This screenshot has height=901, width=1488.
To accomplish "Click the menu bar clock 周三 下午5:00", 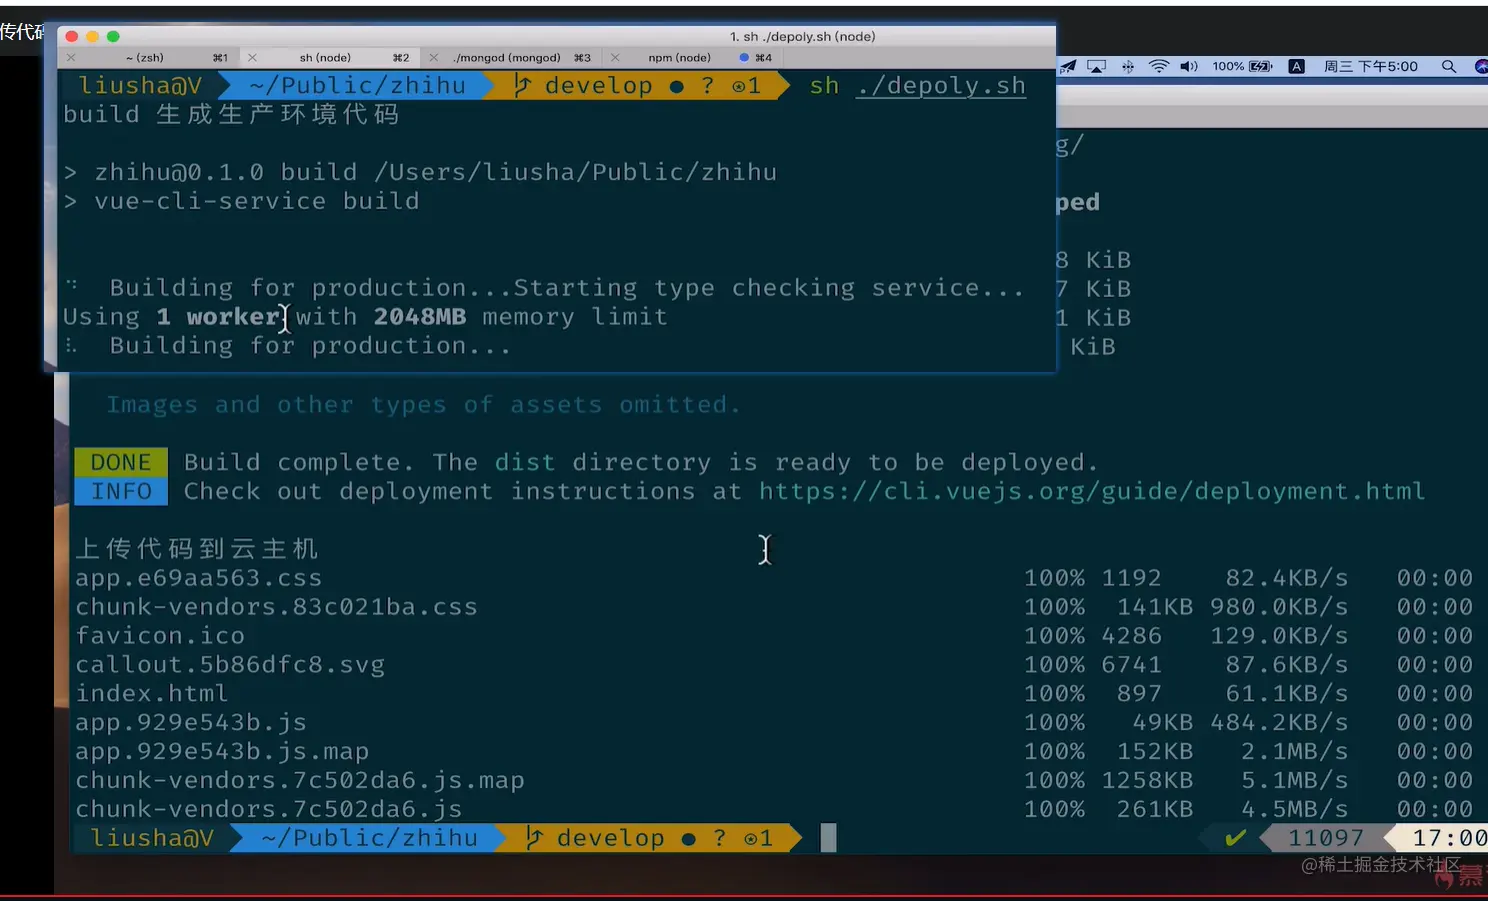I will [1370, 66].
